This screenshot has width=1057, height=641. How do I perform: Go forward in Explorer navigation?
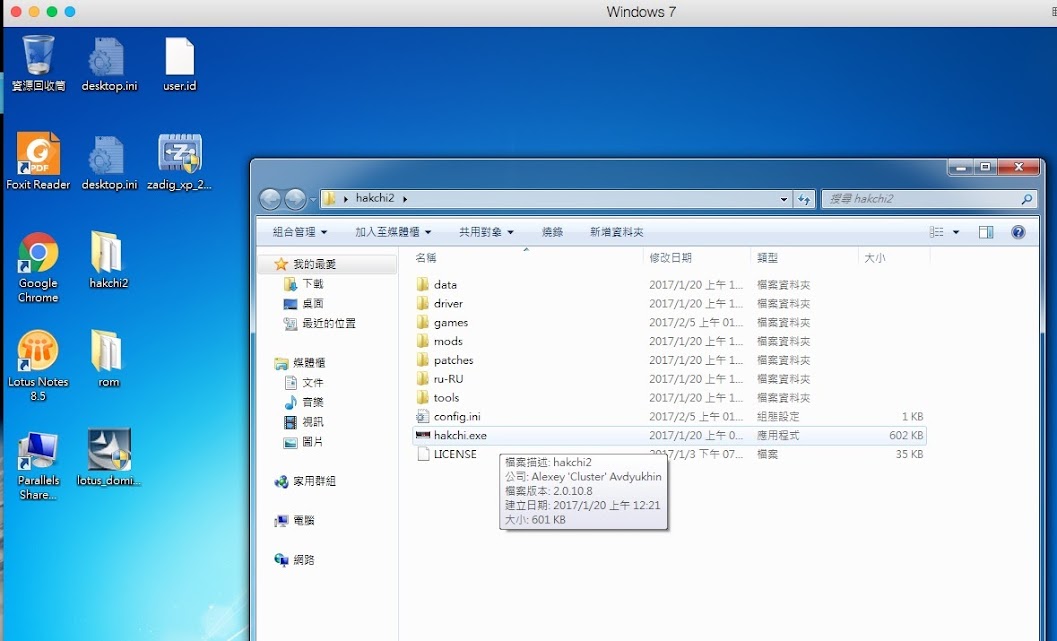click(295, 199)
